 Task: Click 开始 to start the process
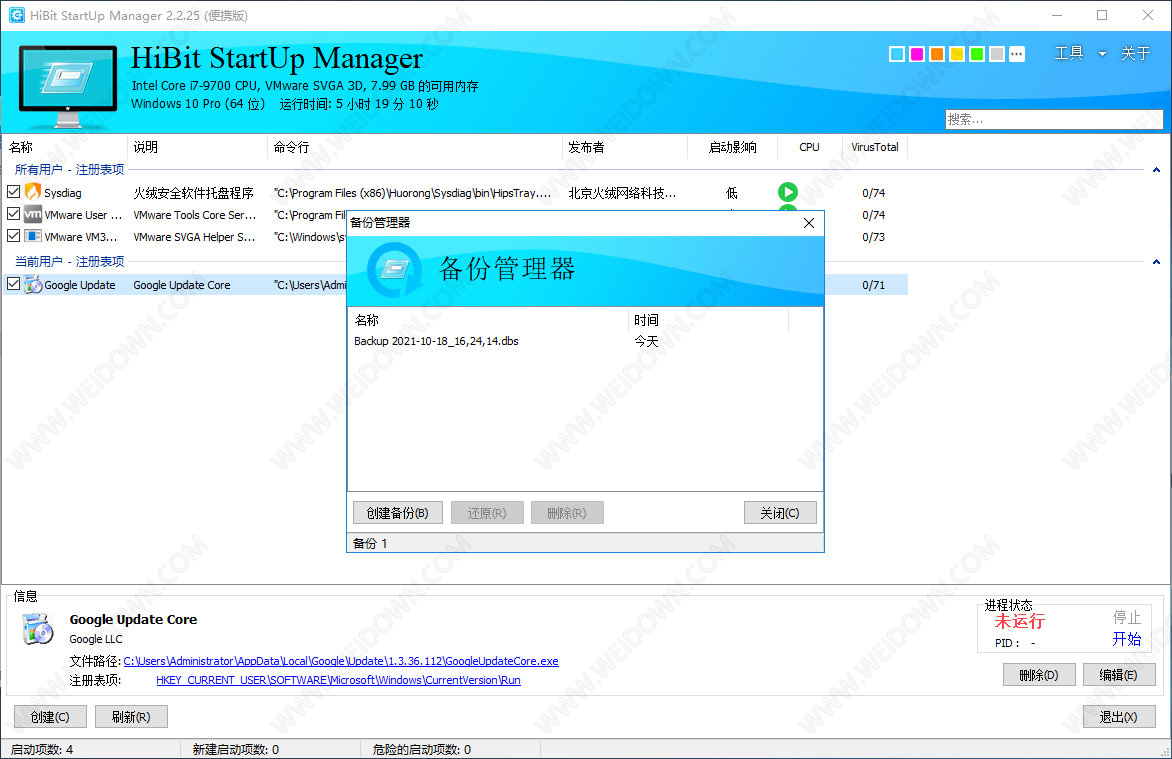tap(1126, 639)
